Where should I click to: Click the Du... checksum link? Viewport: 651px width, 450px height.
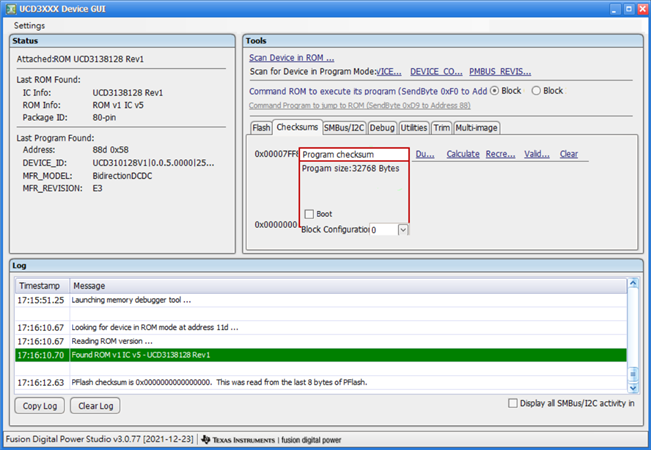tap(425, 154)
